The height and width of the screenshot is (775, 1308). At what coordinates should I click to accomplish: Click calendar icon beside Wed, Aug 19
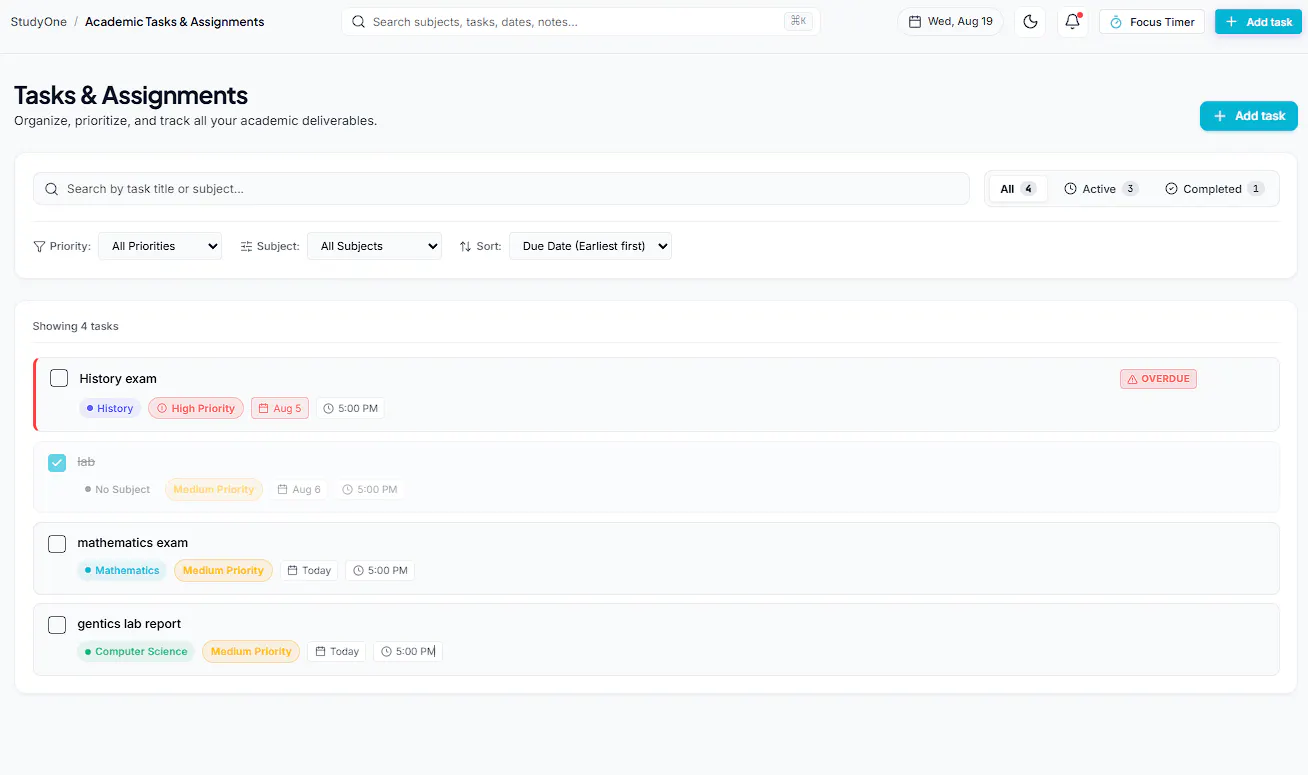(x=915, y=21)
